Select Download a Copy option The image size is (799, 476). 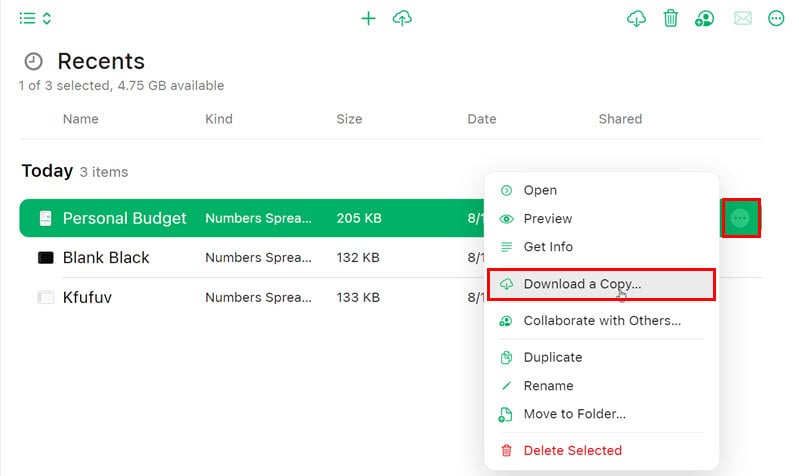tap(582, 284)
